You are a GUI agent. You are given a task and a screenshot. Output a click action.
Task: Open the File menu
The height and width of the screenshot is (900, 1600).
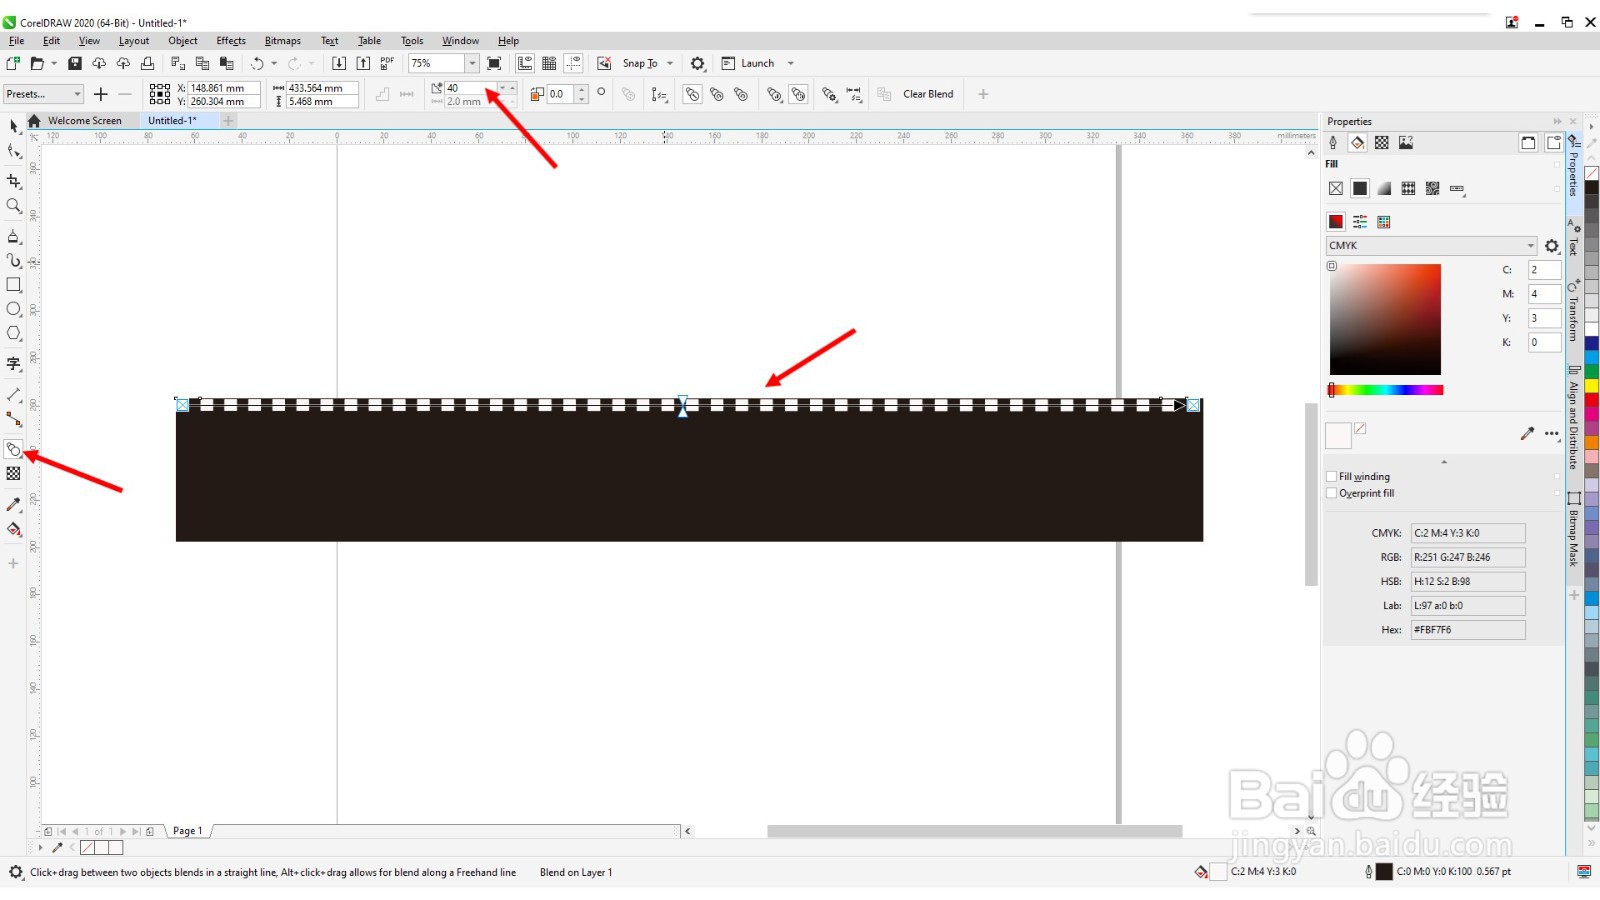pos(17,41)
